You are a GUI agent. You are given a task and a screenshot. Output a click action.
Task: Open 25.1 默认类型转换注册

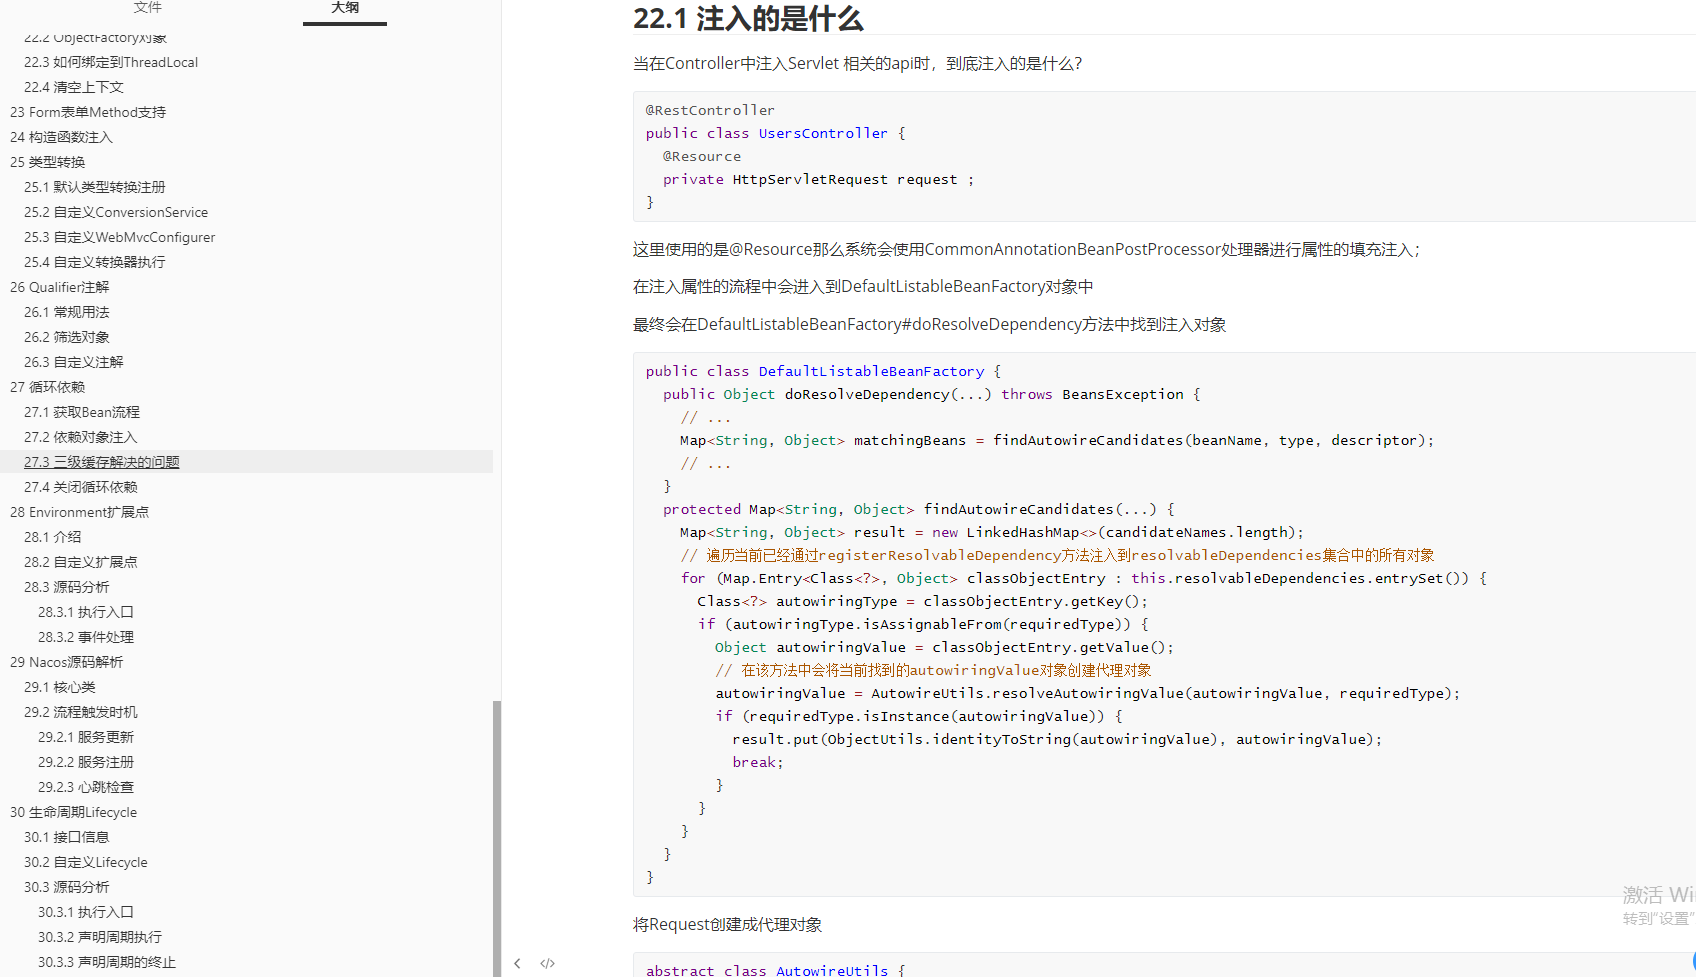click(x=95, y=187)
